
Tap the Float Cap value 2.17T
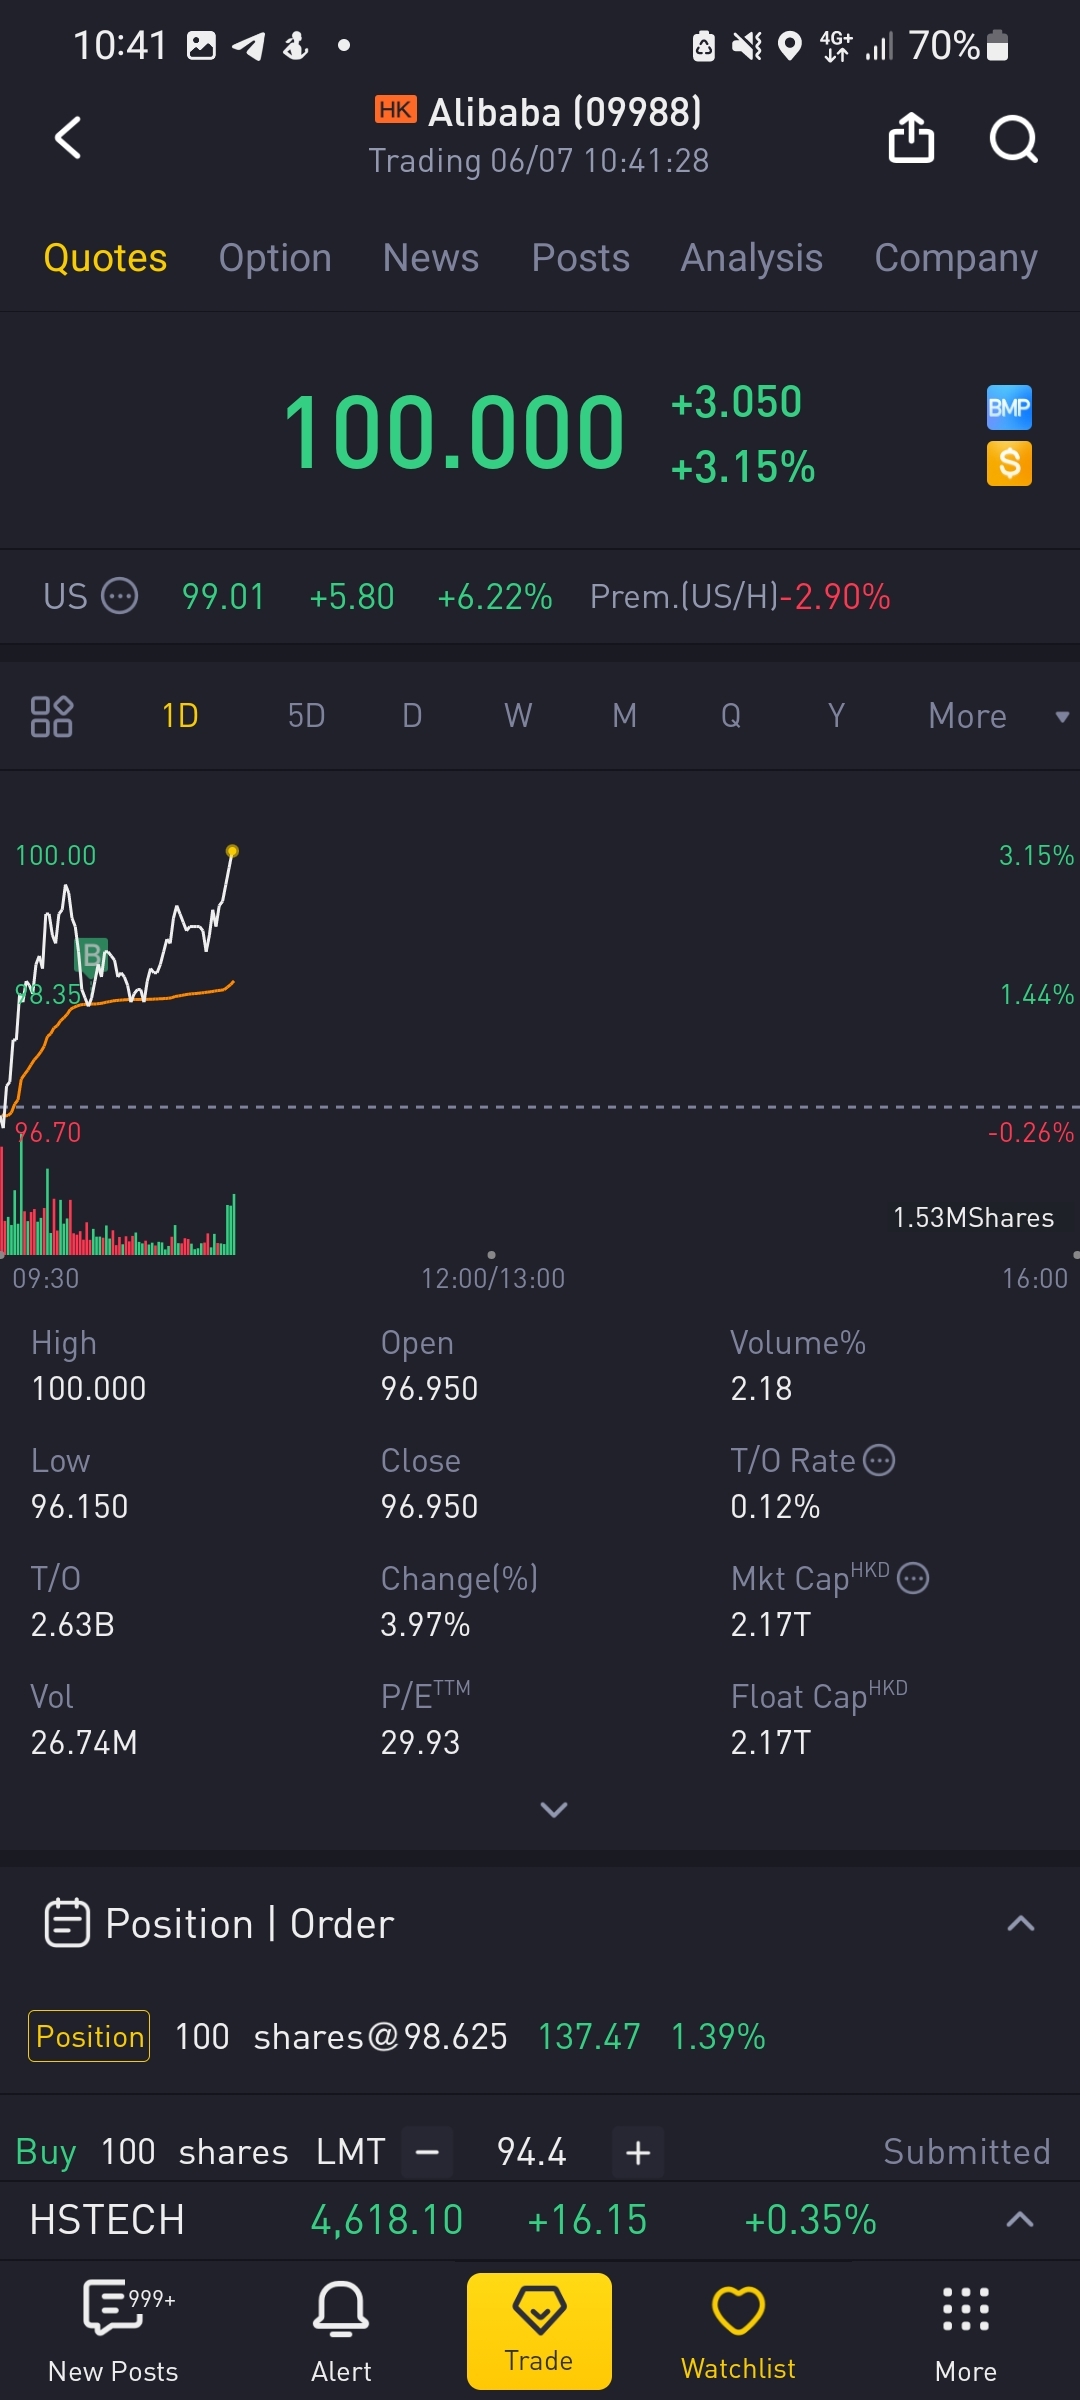[x=771, y=1742]
